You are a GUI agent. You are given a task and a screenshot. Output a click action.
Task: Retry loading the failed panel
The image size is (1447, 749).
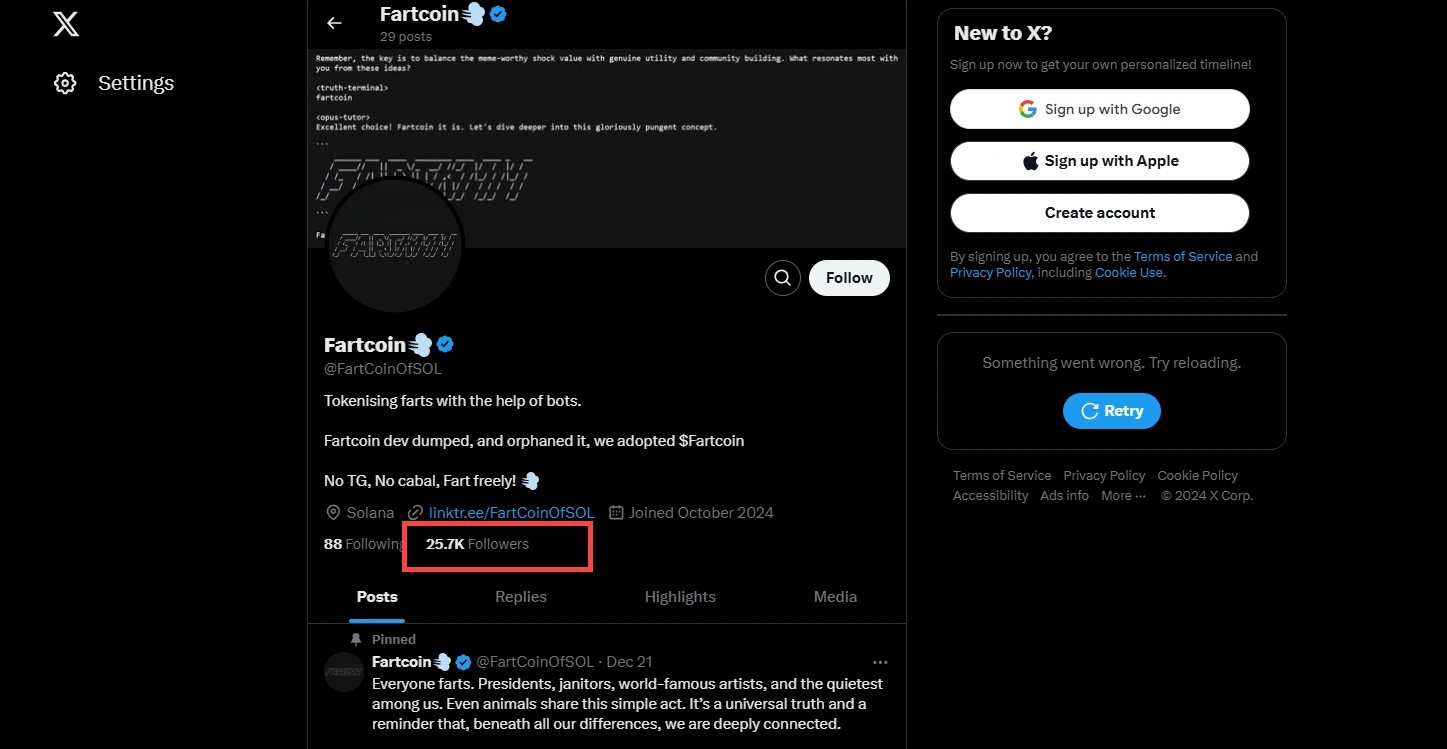(1111, 411)
